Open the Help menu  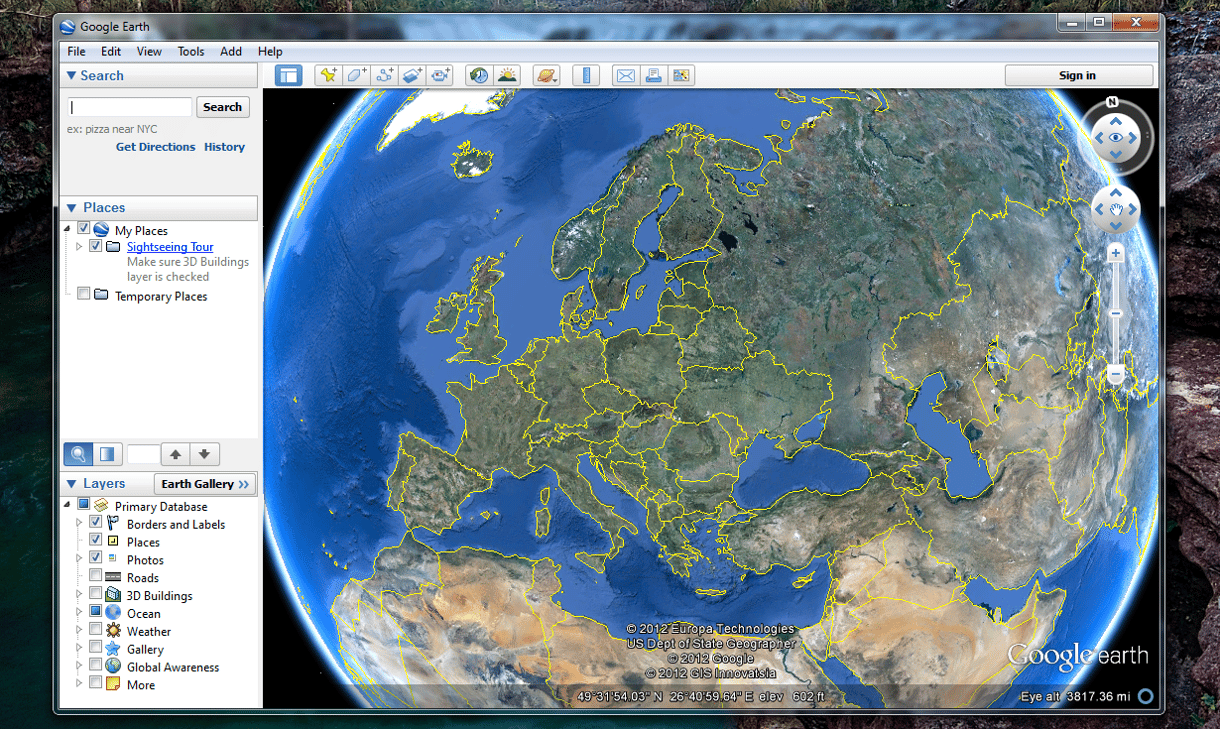(x=270, y=52)
